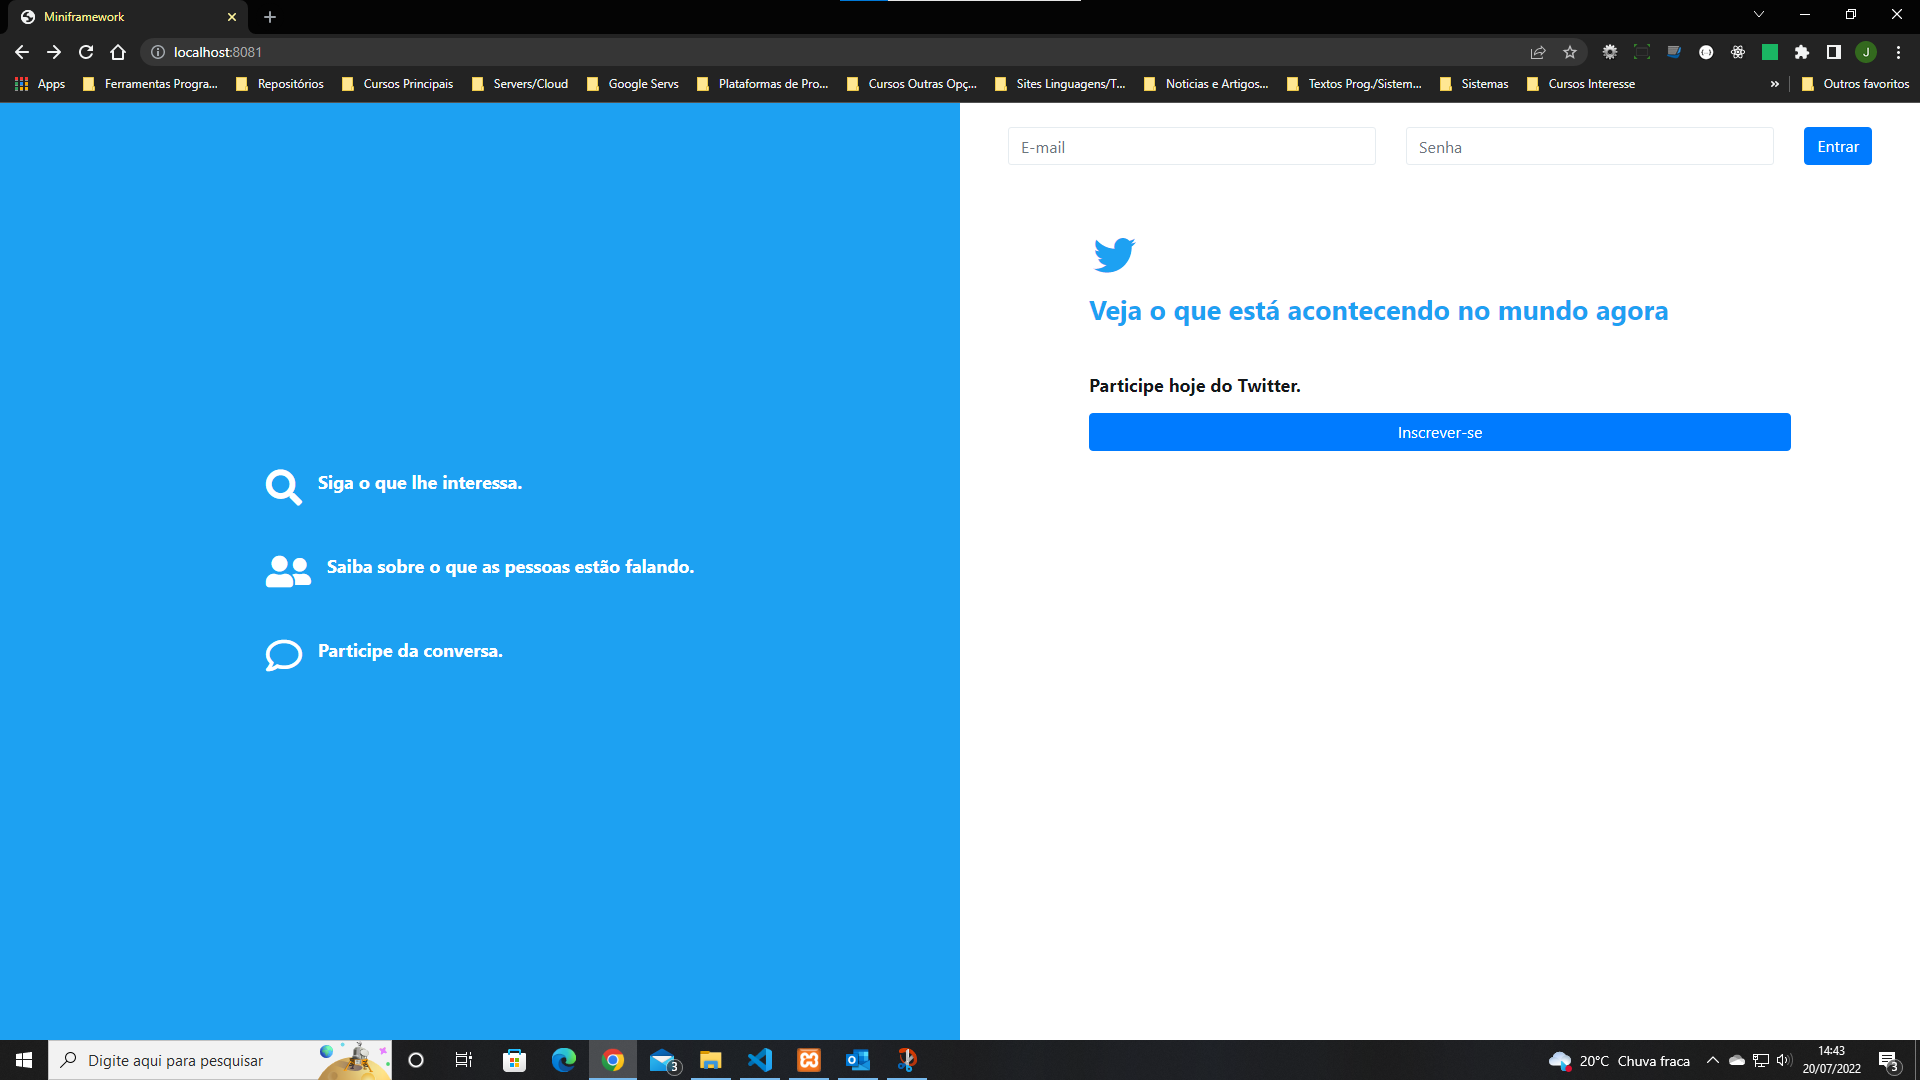Open Sites Linguagens/T... bookmark folder
Screen dimensions: 1920x1080
1060,84
